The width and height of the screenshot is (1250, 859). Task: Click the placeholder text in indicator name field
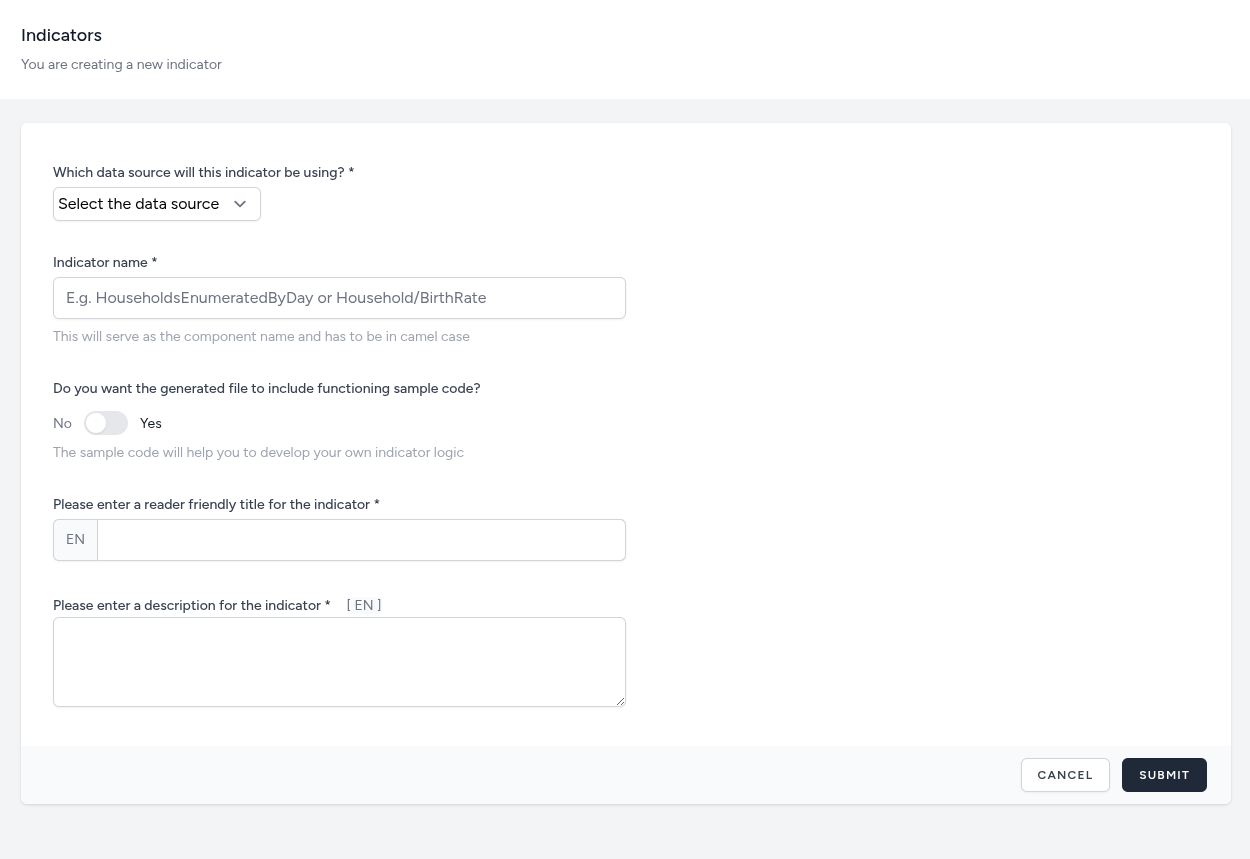click(276, 298)
